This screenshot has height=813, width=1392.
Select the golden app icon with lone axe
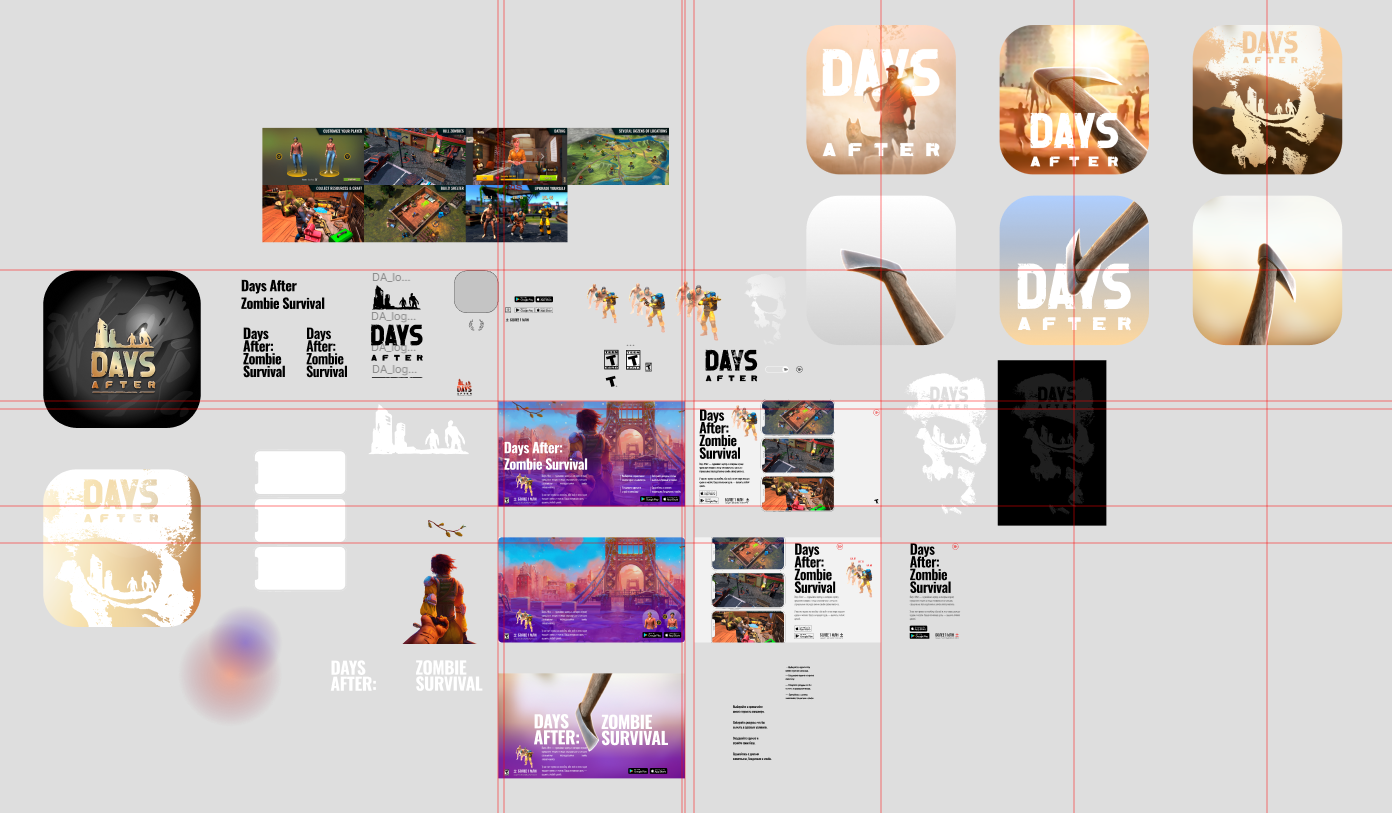pyautogui.click(x=1267, y=270)
